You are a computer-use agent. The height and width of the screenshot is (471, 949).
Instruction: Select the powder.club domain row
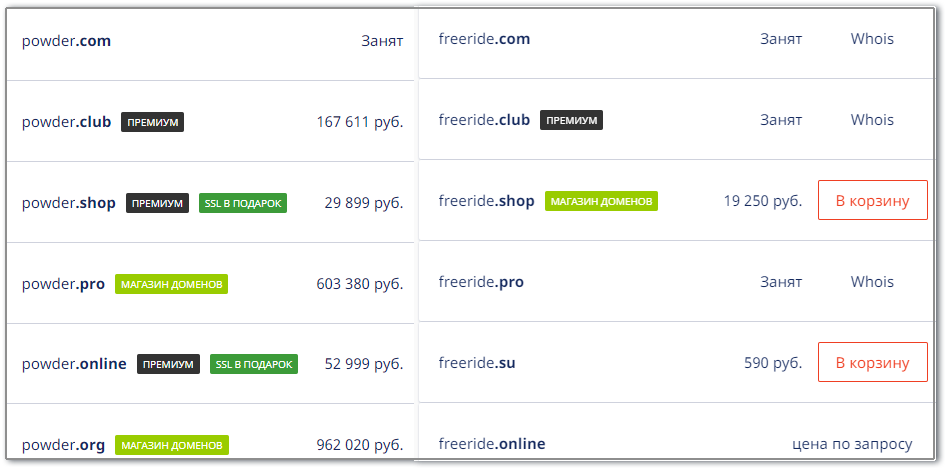(x=211, y=122)
